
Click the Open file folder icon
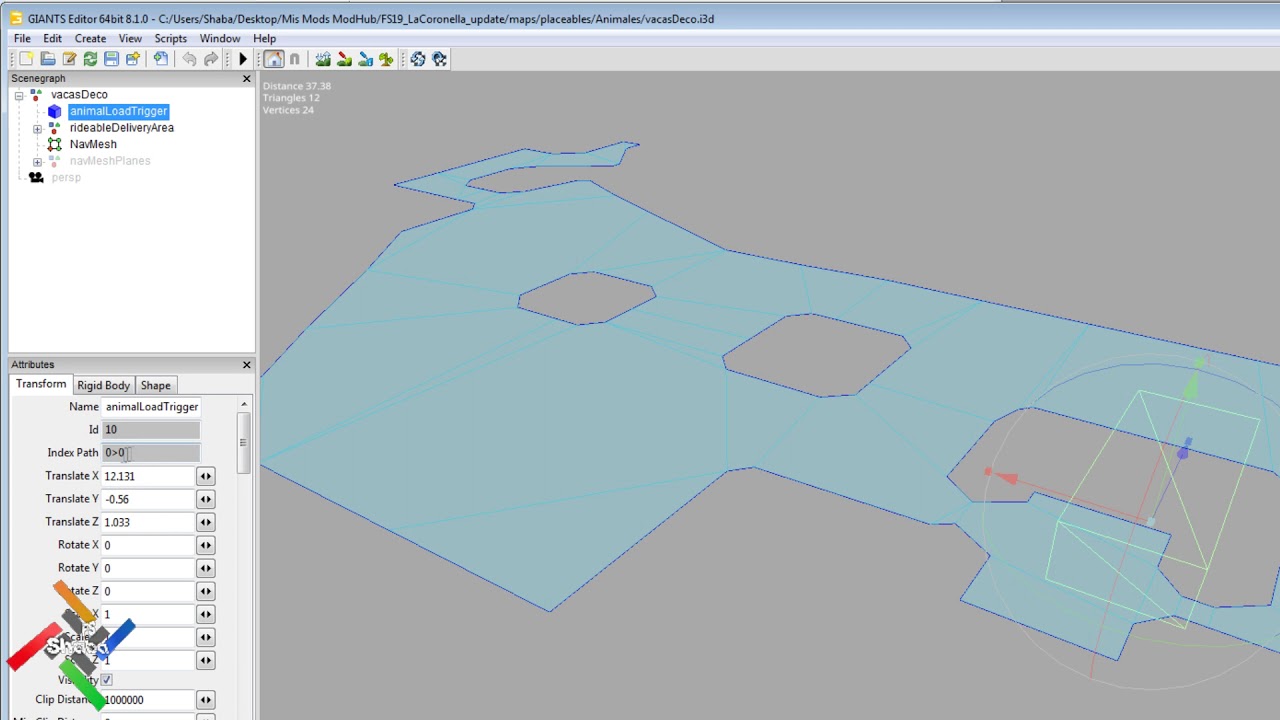tap(47, 59)
